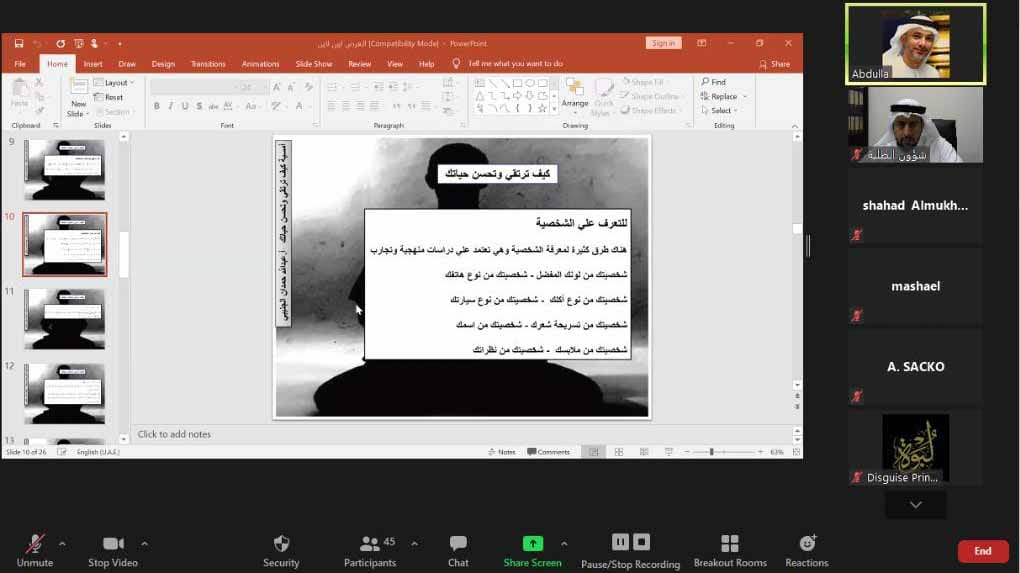Image resolution: width=1020 pixels, height=573 pixels.
Task: Toggle ribbon display options icon
Action: pos(701,43)
